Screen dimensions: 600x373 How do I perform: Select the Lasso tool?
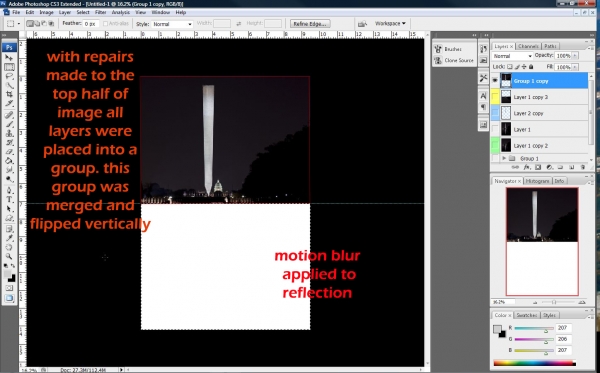9,76
